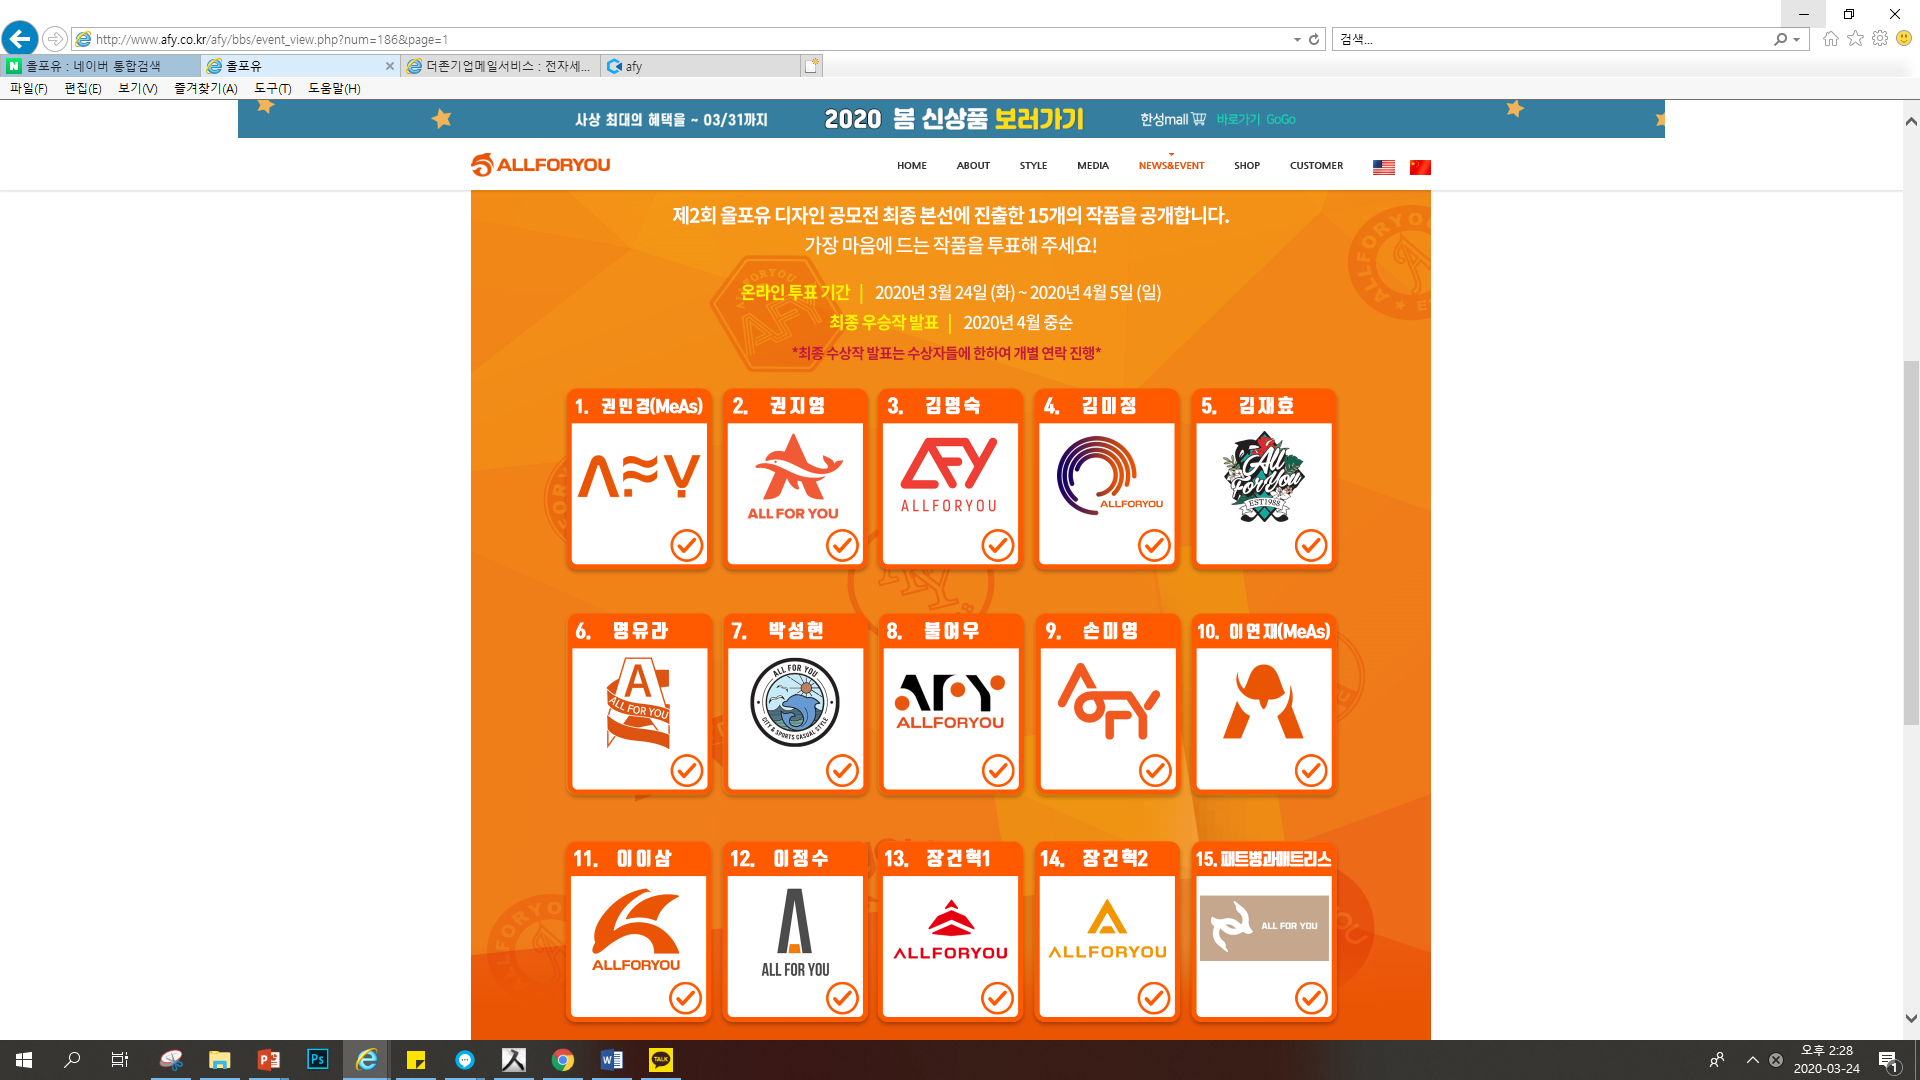Vote for entry 3 김명숙 checkmark
Image resolution: width=1920 pixels, height=1080 pixels.
coord(998,545)
